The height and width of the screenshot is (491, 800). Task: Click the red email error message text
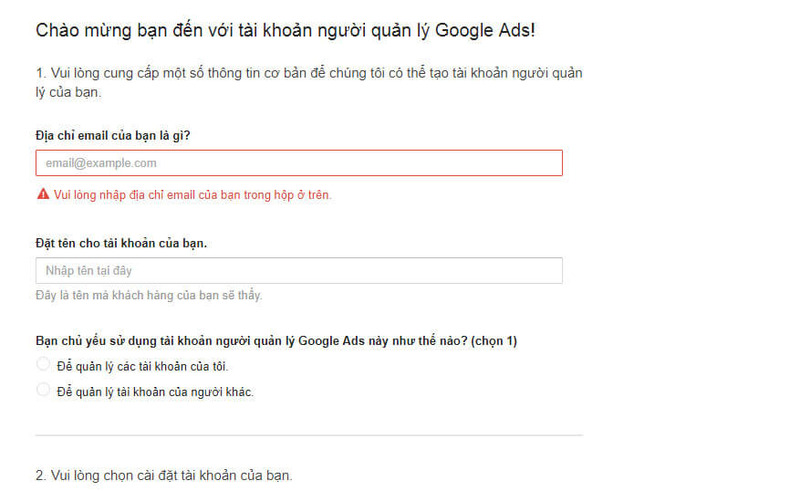(192, 195)
